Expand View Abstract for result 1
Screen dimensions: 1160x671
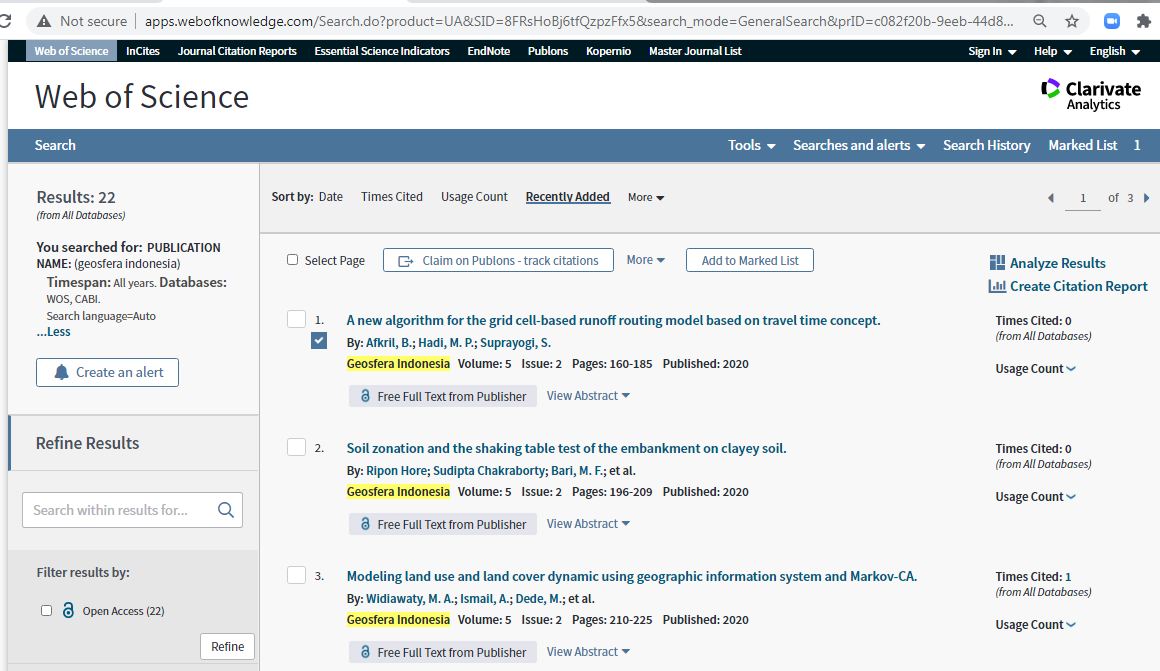pos(588,396)
